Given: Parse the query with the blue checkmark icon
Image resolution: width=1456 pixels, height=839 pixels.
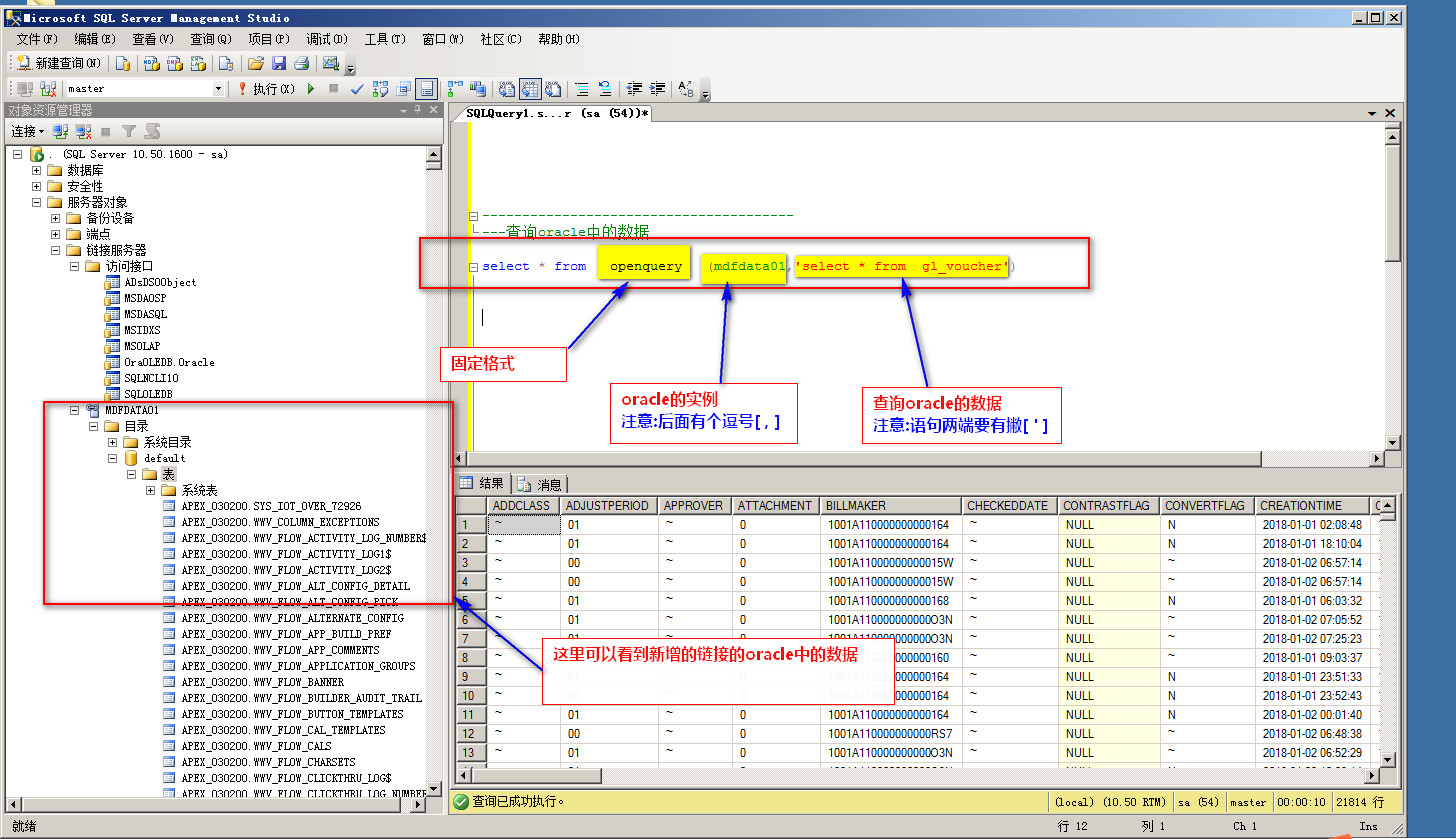Looking at the screenshot, I should (357, 89).
